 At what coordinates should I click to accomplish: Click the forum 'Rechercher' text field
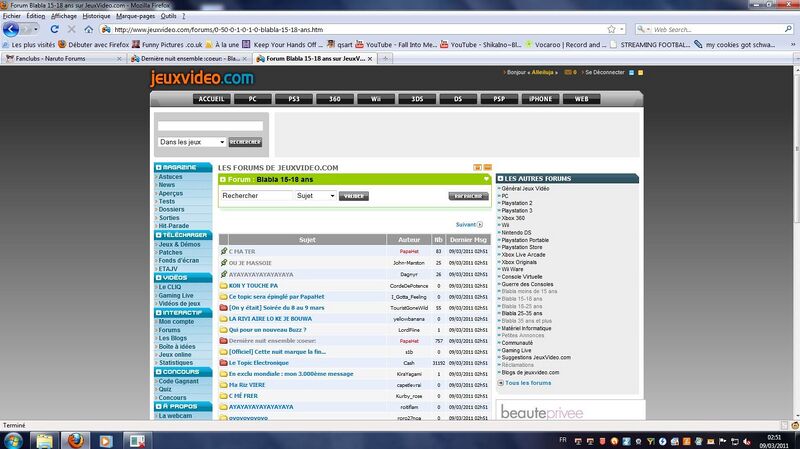(256, 196)
